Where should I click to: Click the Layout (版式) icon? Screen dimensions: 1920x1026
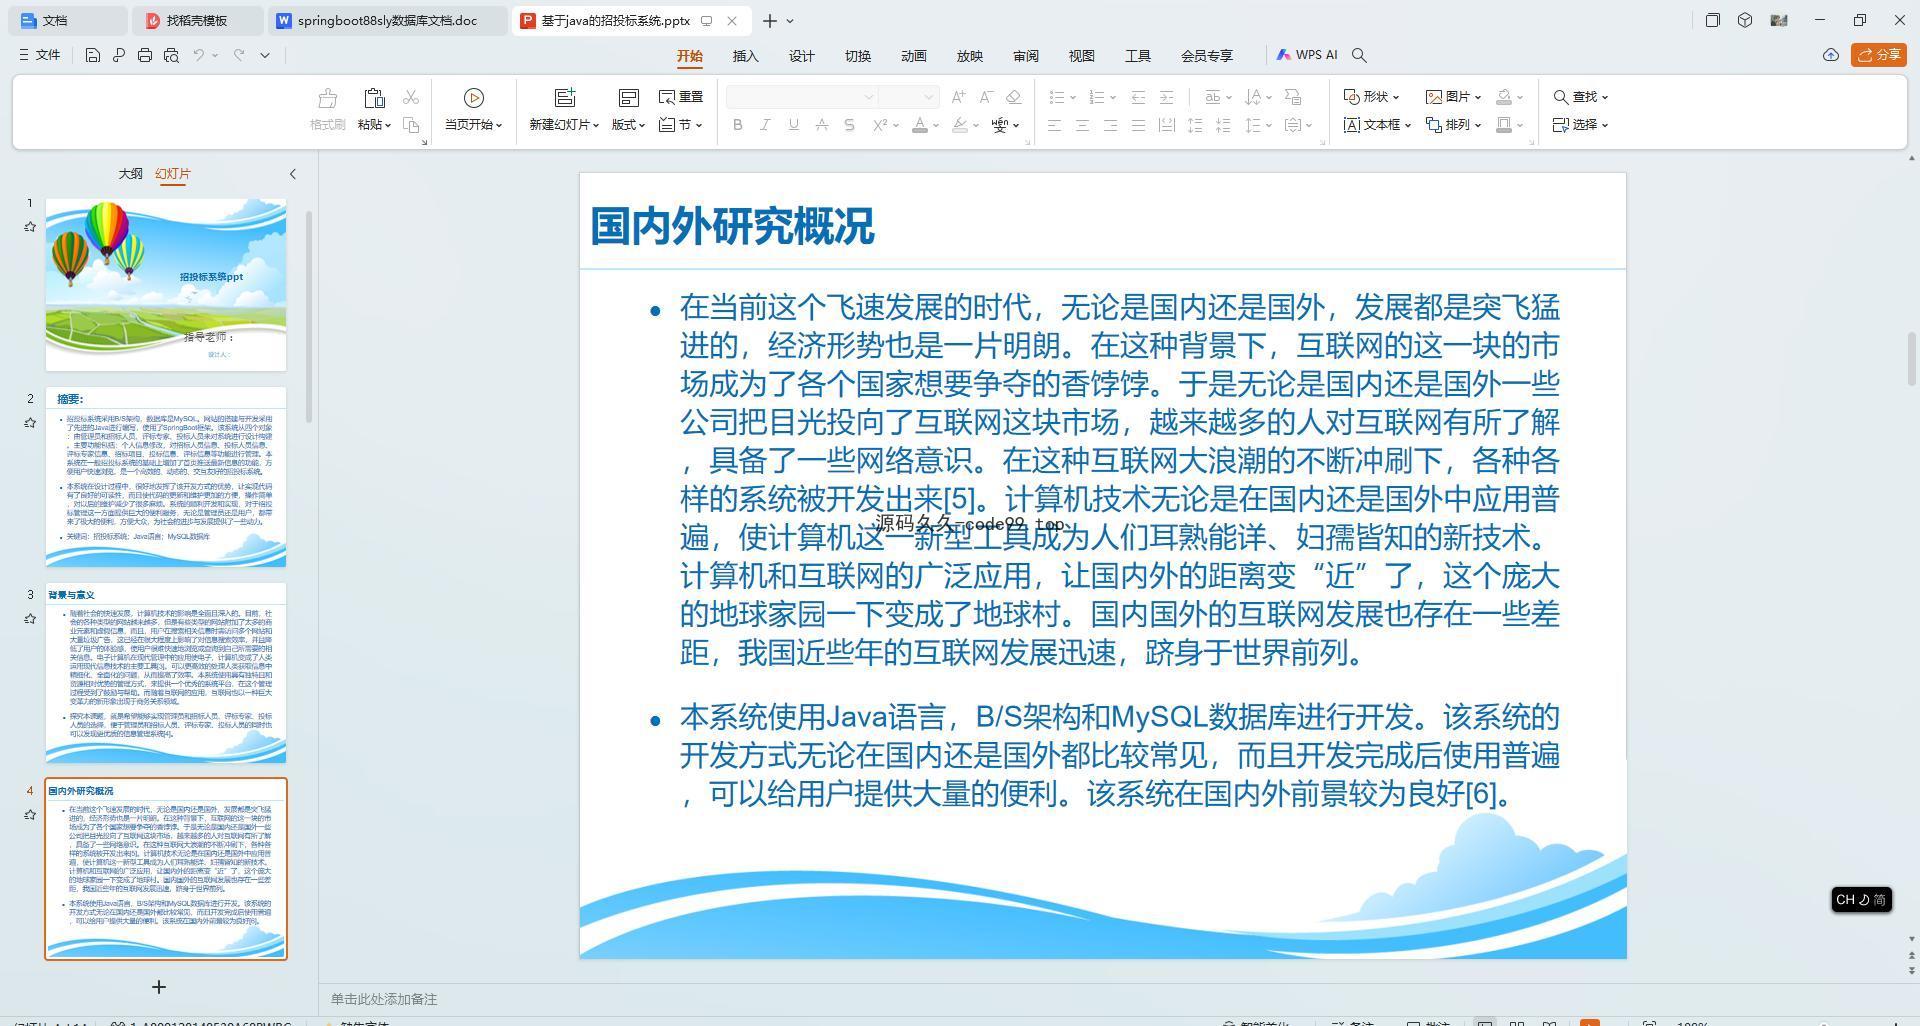(x=628, y=98)
